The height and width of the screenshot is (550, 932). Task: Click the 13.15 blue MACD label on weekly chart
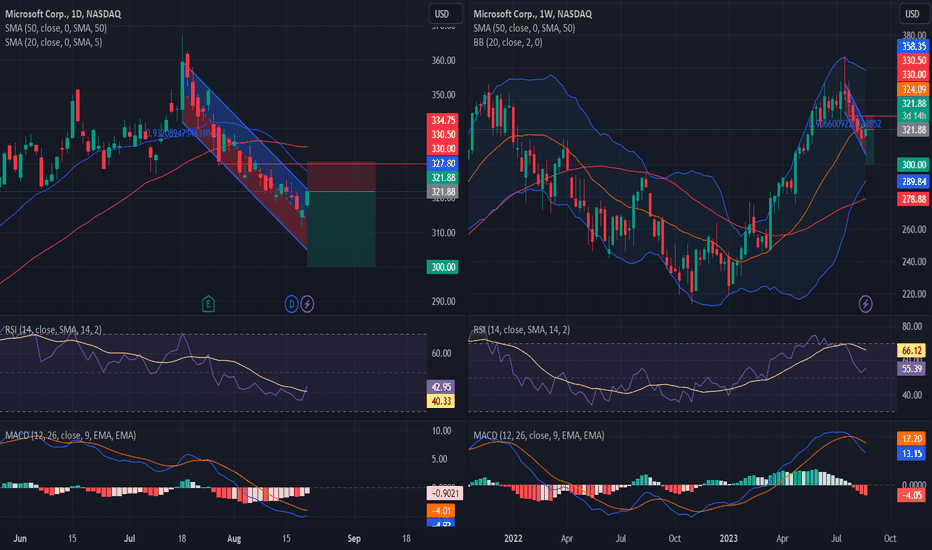coord(911,453)
